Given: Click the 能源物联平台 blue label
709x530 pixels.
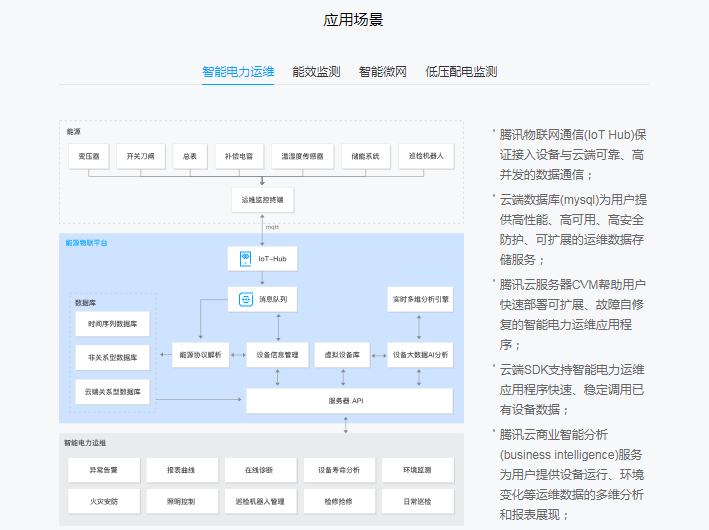Looking at the screenshot, I should tap(86, 243).
